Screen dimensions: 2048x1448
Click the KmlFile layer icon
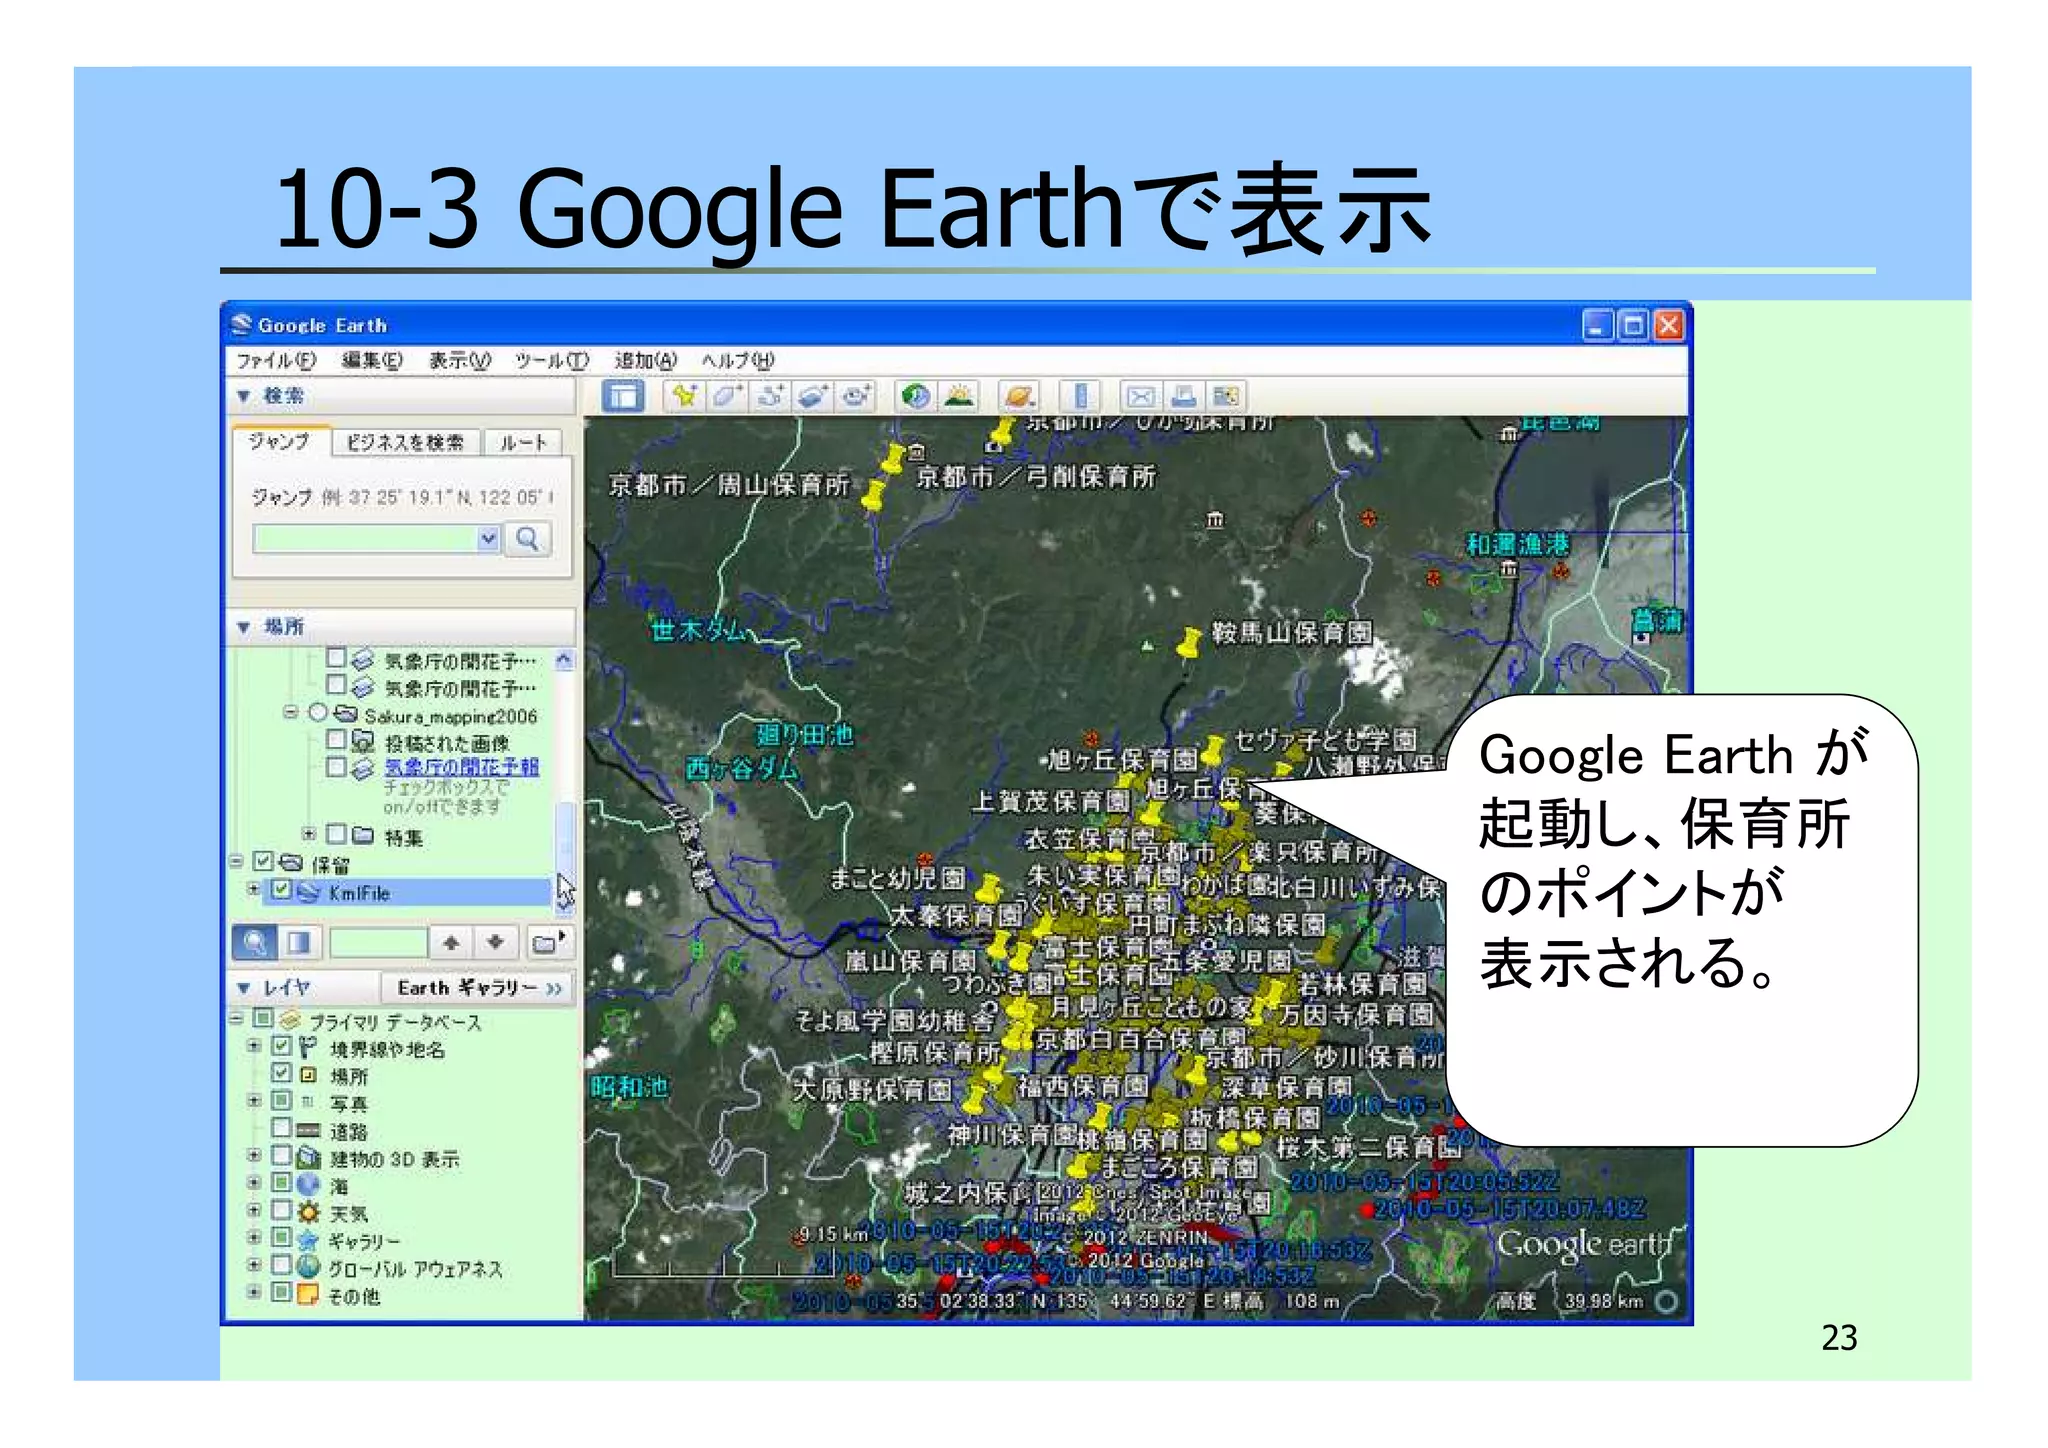tap(308, 892)
